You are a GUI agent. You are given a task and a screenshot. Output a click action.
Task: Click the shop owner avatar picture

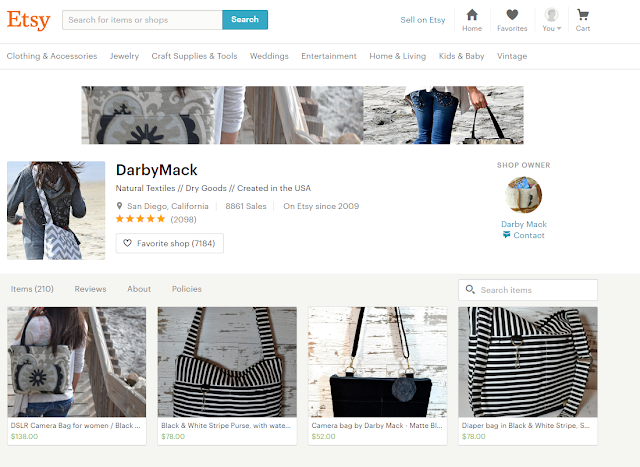(x=523, y=195)
